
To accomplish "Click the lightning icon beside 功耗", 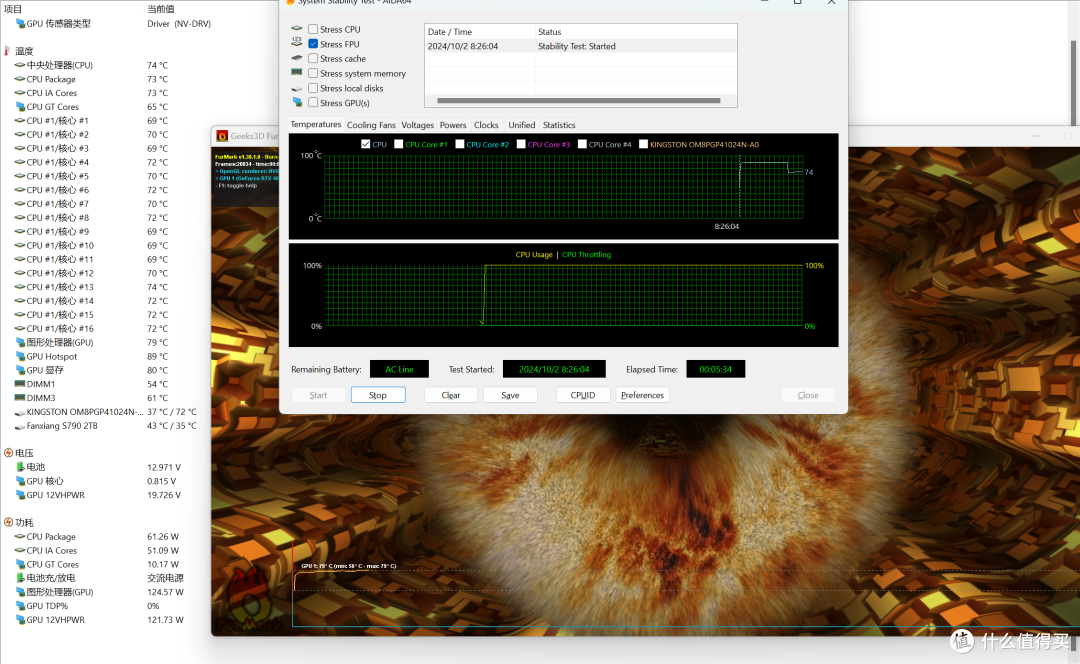I will pyautogui.click(x=8, y=522).
